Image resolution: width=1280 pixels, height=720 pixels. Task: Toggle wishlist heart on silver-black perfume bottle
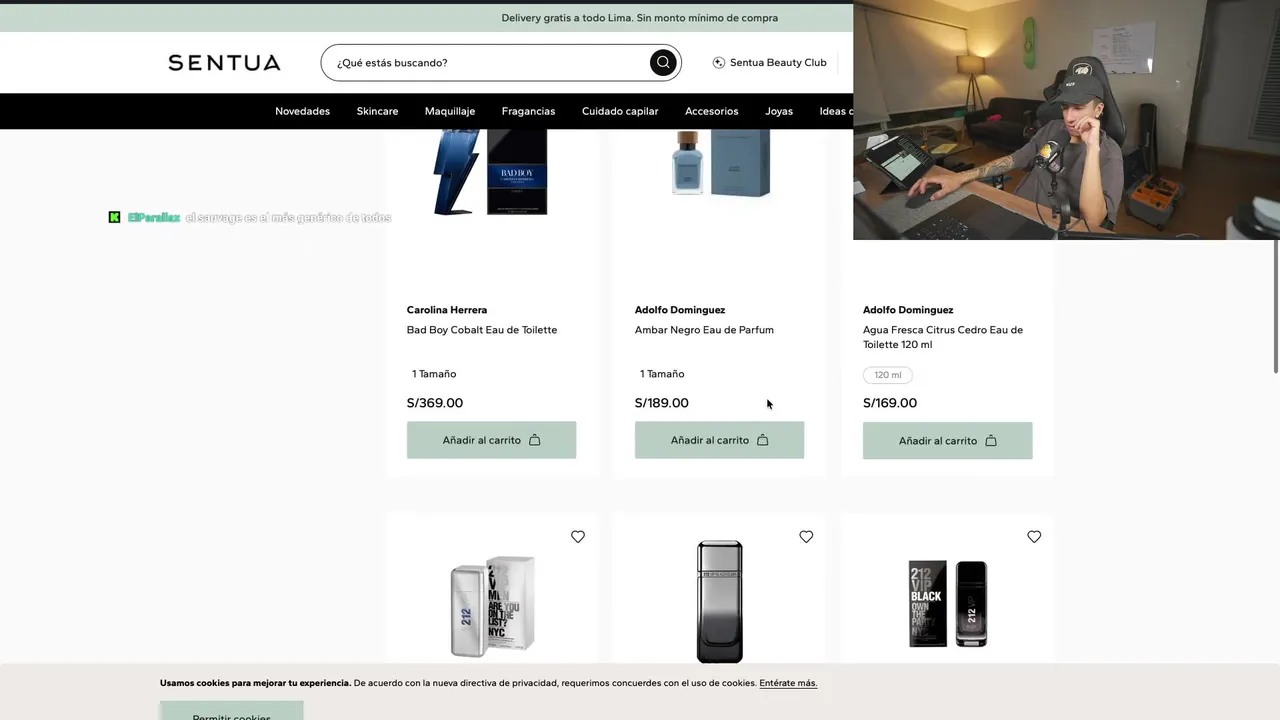806,537
